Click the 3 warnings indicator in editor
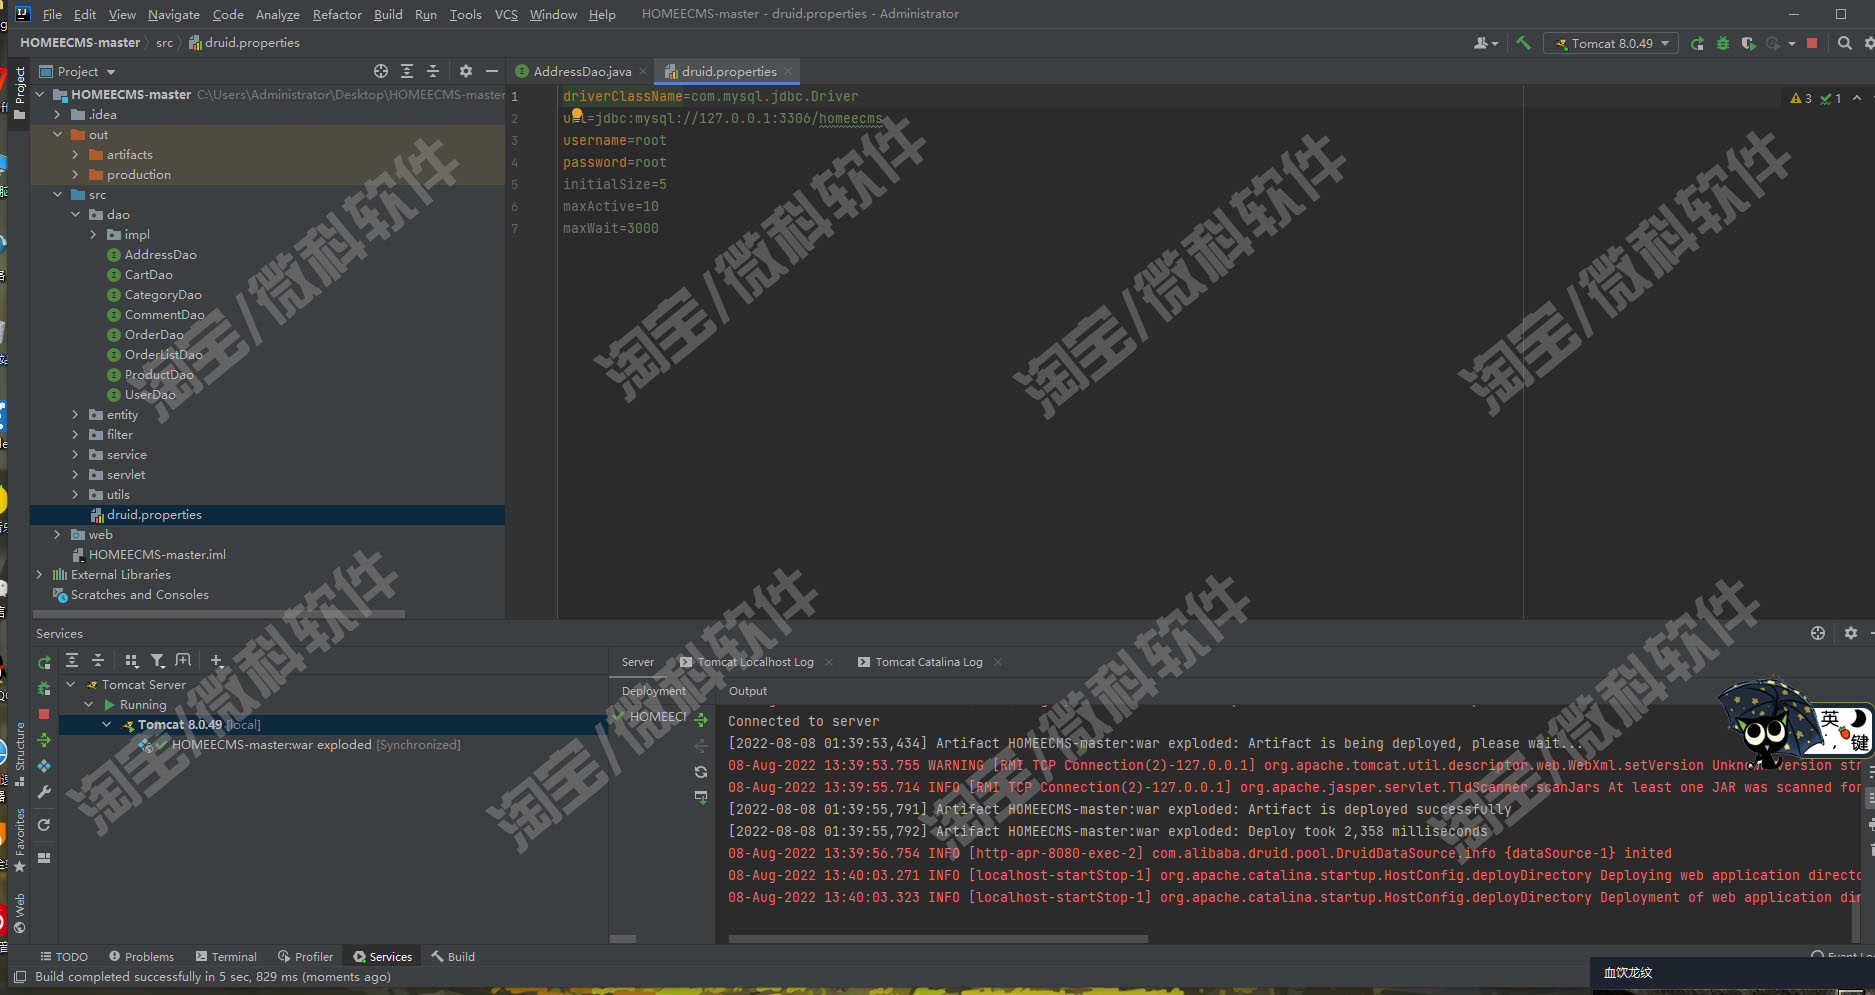 pyautogui.click(x=1801, y=98)
